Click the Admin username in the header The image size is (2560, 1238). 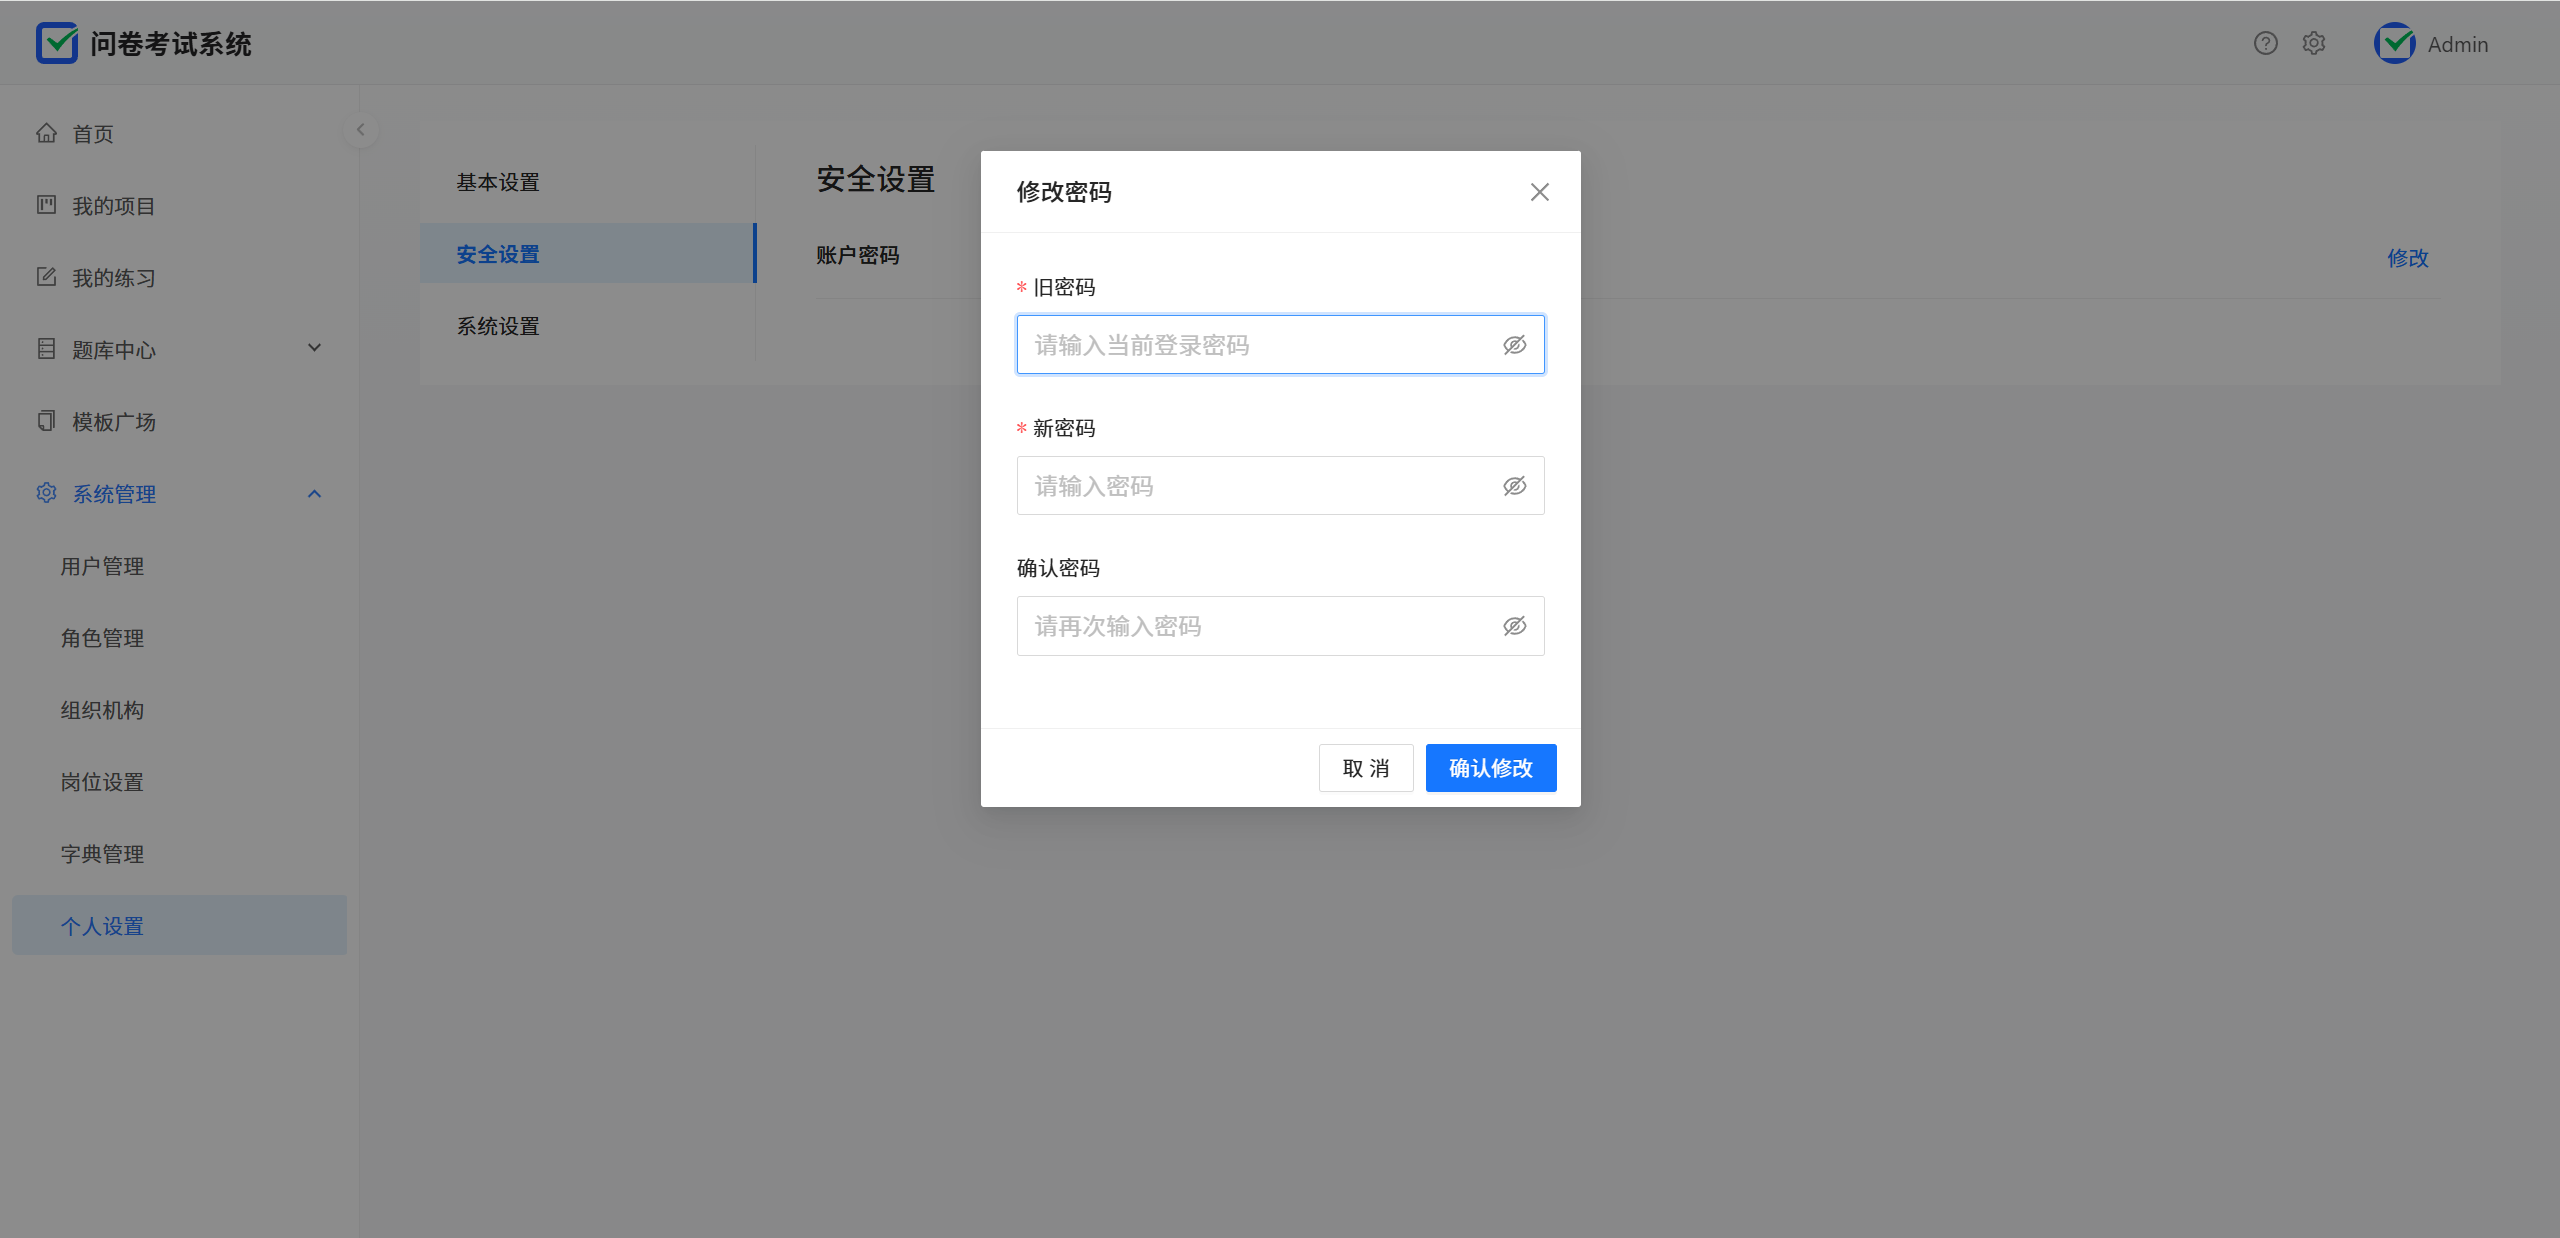(2458, 44)
